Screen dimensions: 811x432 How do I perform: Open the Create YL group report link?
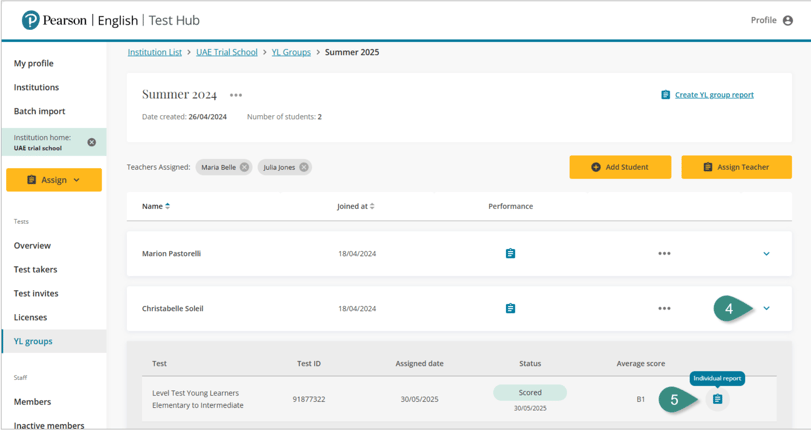[x=713, y=95]
